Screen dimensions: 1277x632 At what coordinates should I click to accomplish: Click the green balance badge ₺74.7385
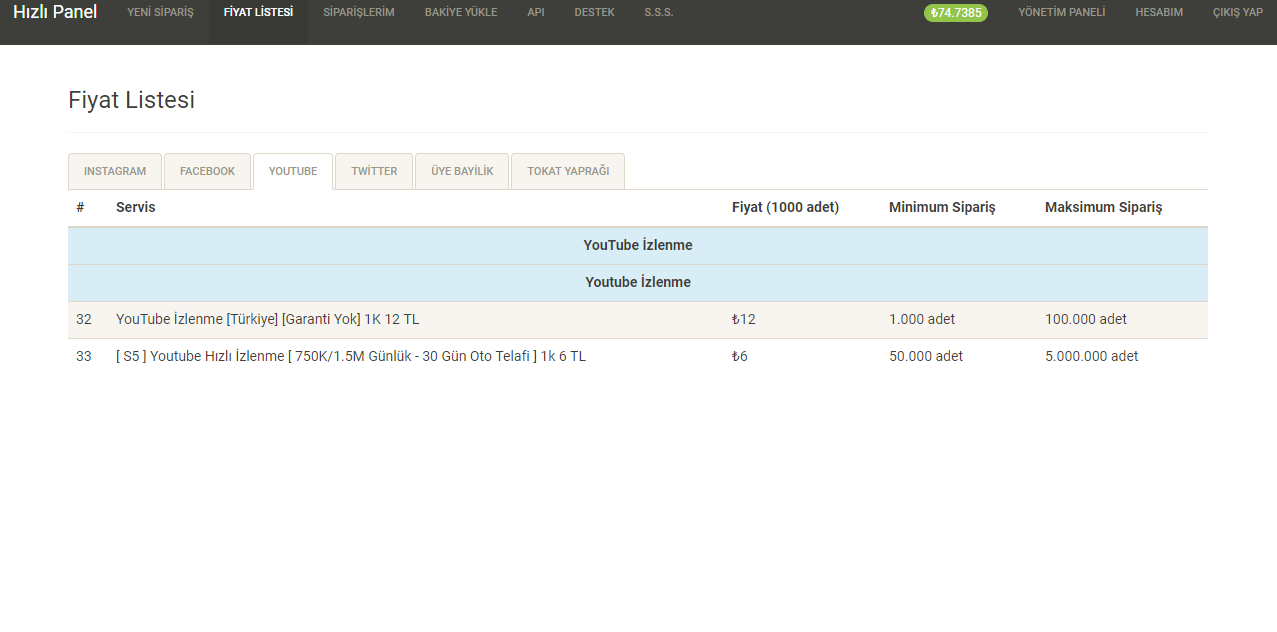pos(955,13)
